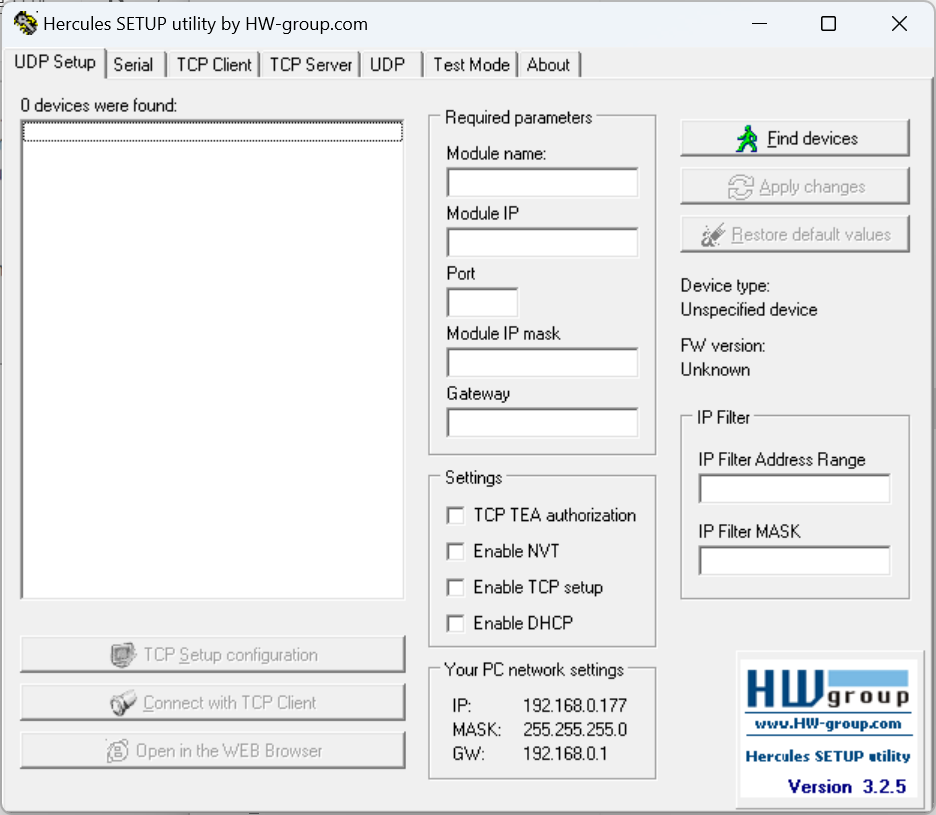Click the Apply changes button

point(795,186)
